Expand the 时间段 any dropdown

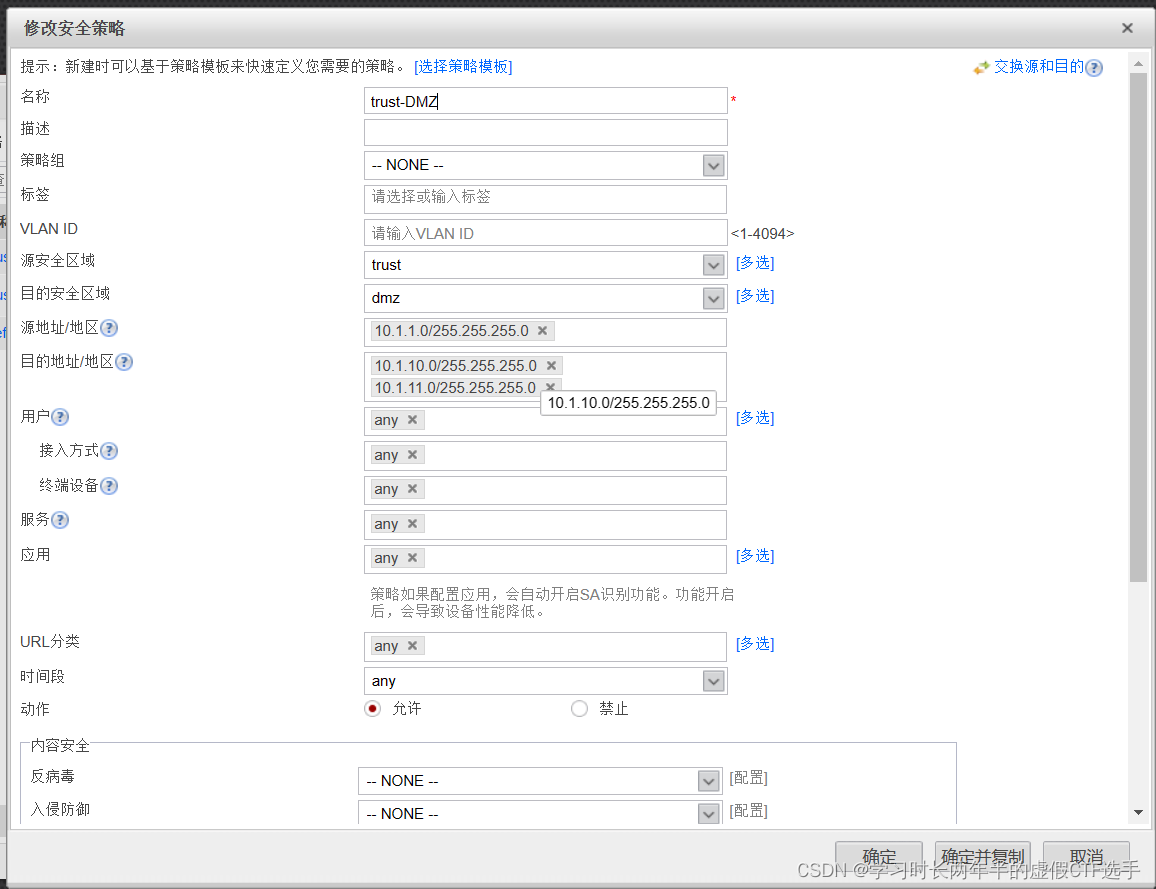tap(713, 681)
